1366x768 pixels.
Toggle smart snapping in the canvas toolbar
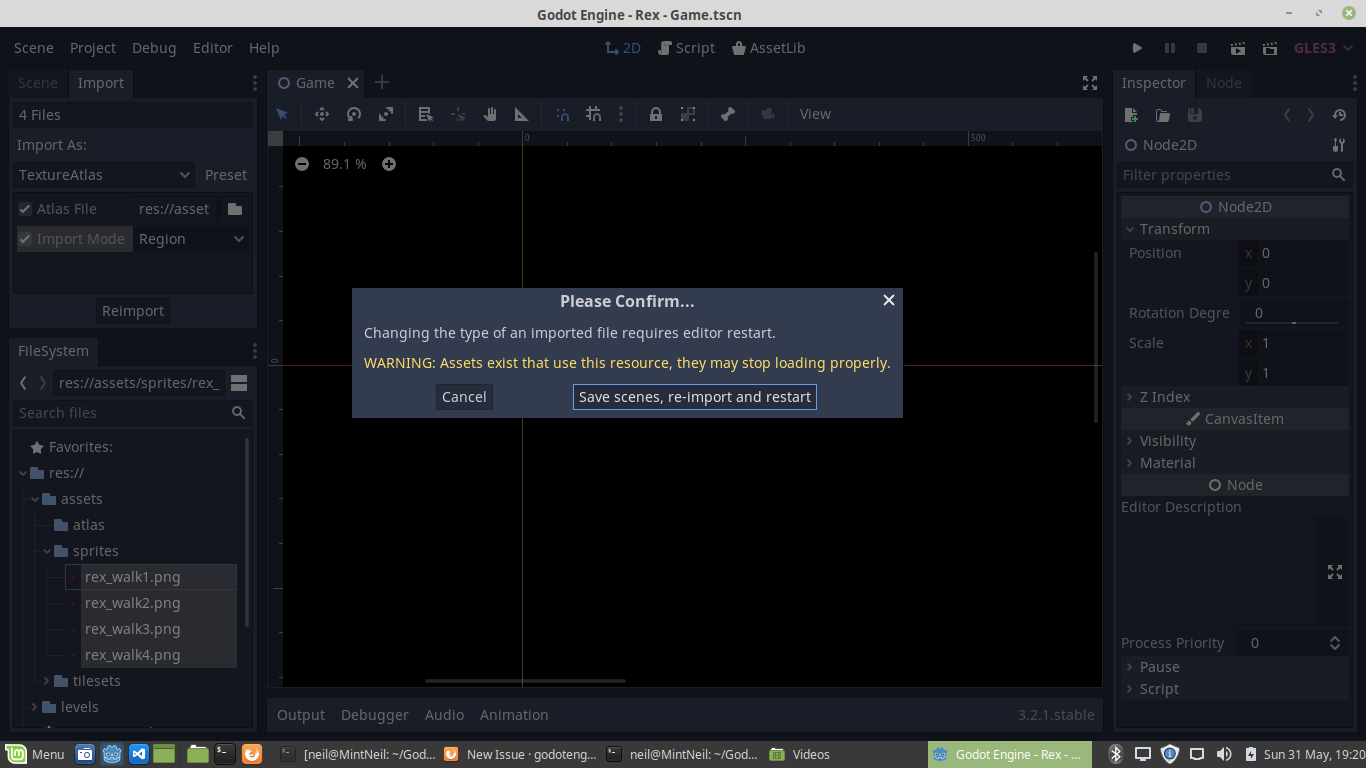click(561, 114)
